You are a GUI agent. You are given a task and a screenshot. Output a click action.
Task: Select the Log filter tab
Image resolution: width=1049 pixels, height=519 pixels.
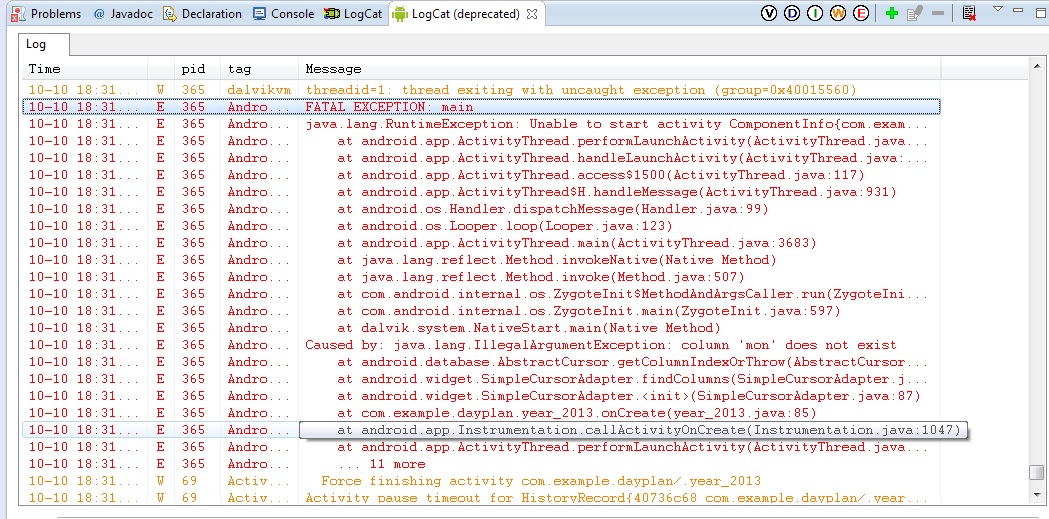coord(43,44)
